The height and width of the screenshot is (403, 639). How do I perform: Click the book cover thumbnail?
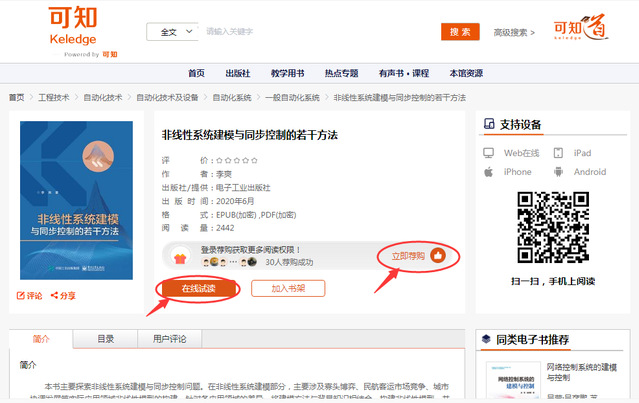click(76, 200)
